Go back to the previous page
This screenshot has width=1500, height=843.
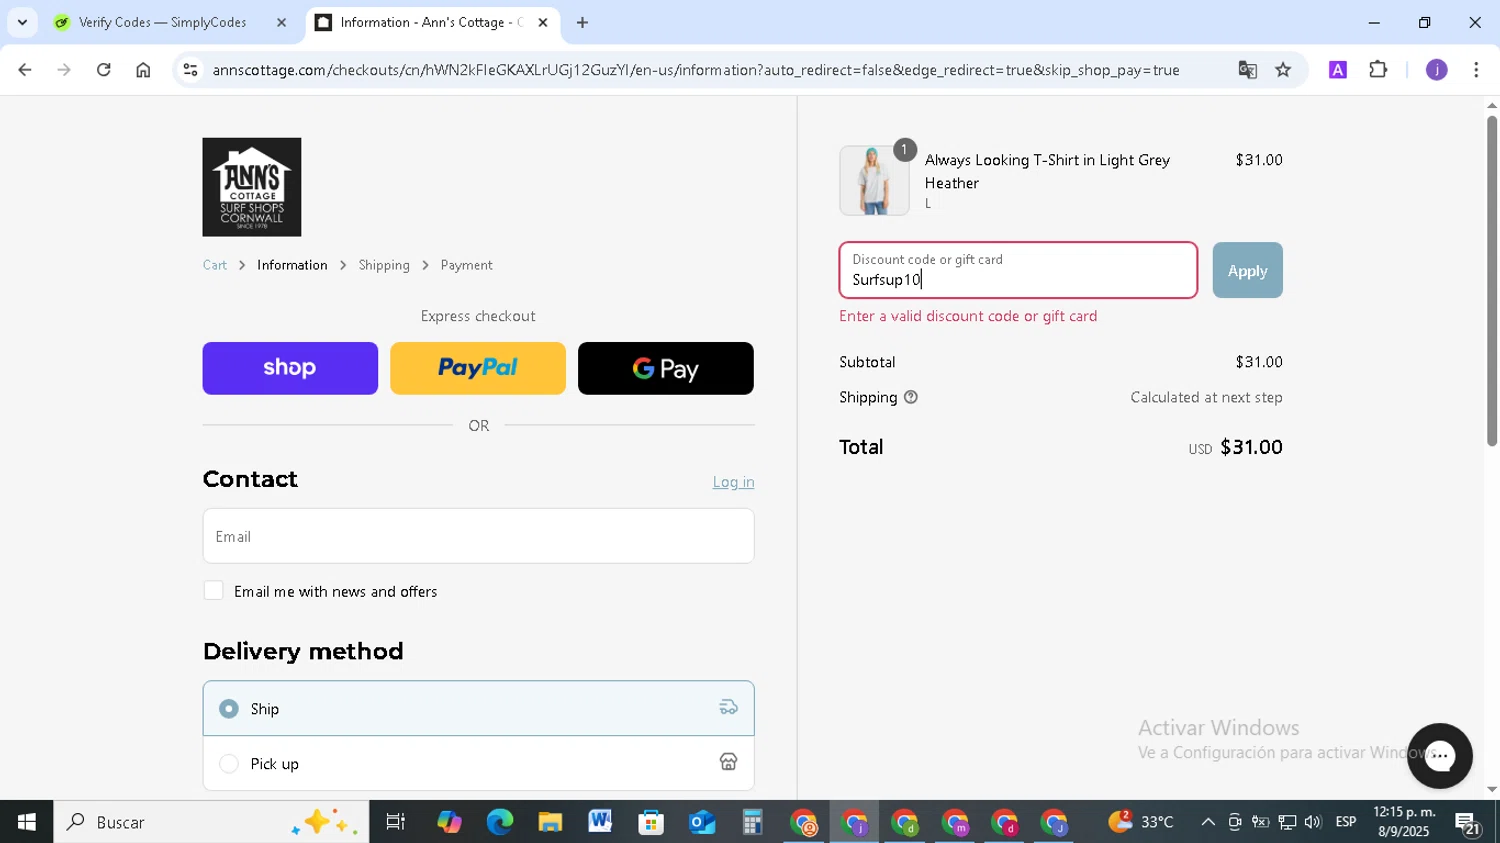25,70
